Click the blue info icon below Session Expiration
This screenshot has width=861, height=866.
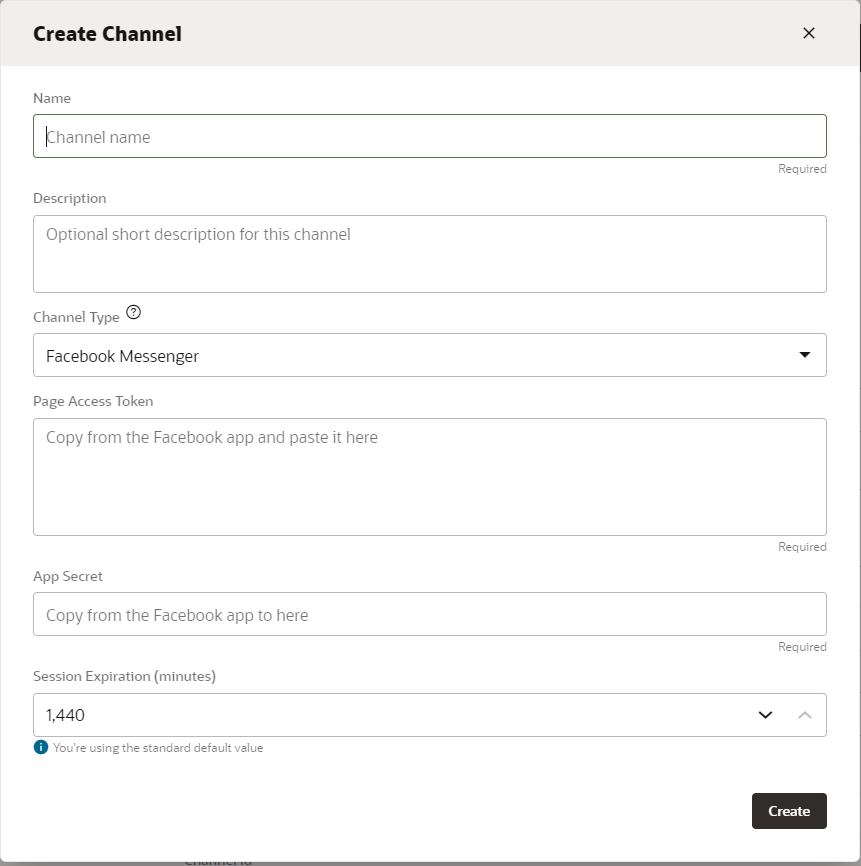[x=40, y=747]
